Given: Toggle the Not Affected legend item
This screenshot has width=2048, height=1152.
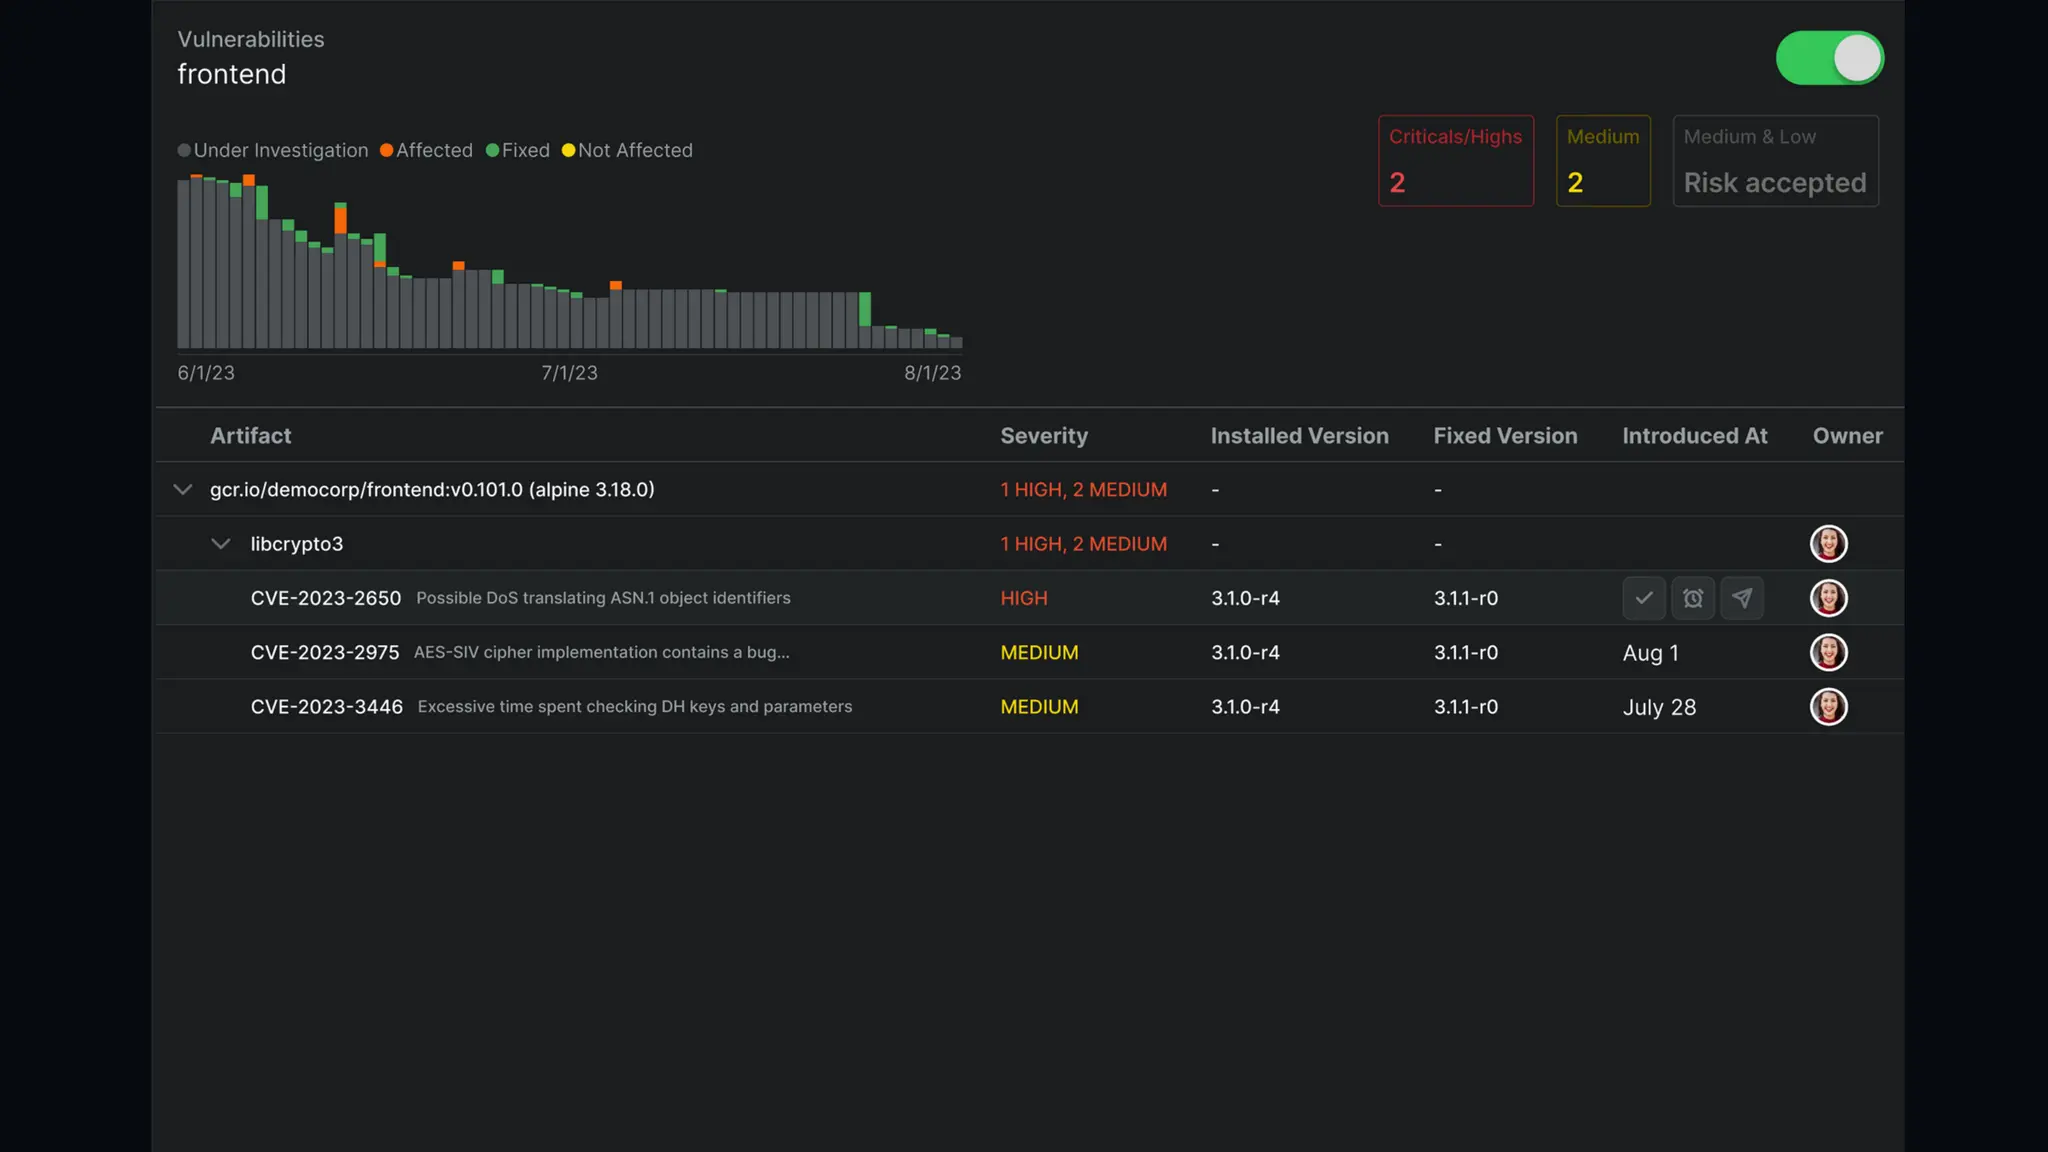Looking at the screenshot, I should click(x=627, y=151).
